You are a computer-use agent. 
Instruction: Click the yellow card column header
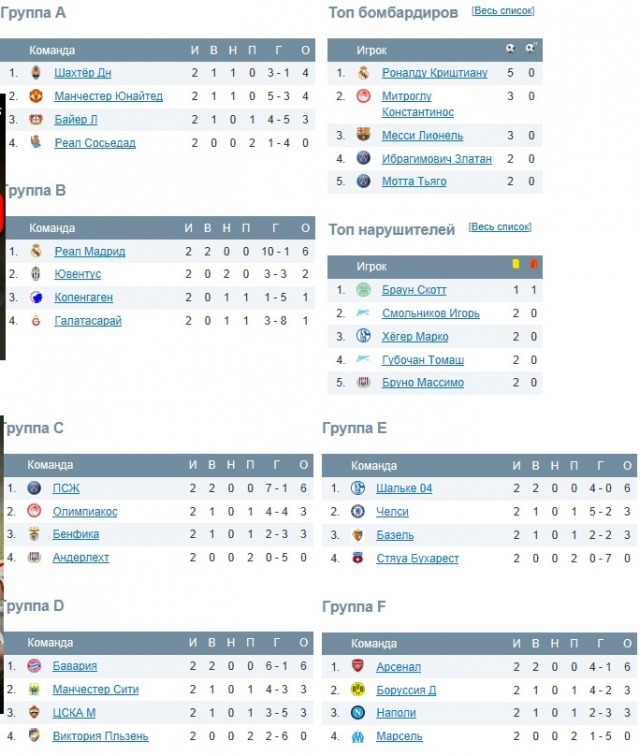516,265
